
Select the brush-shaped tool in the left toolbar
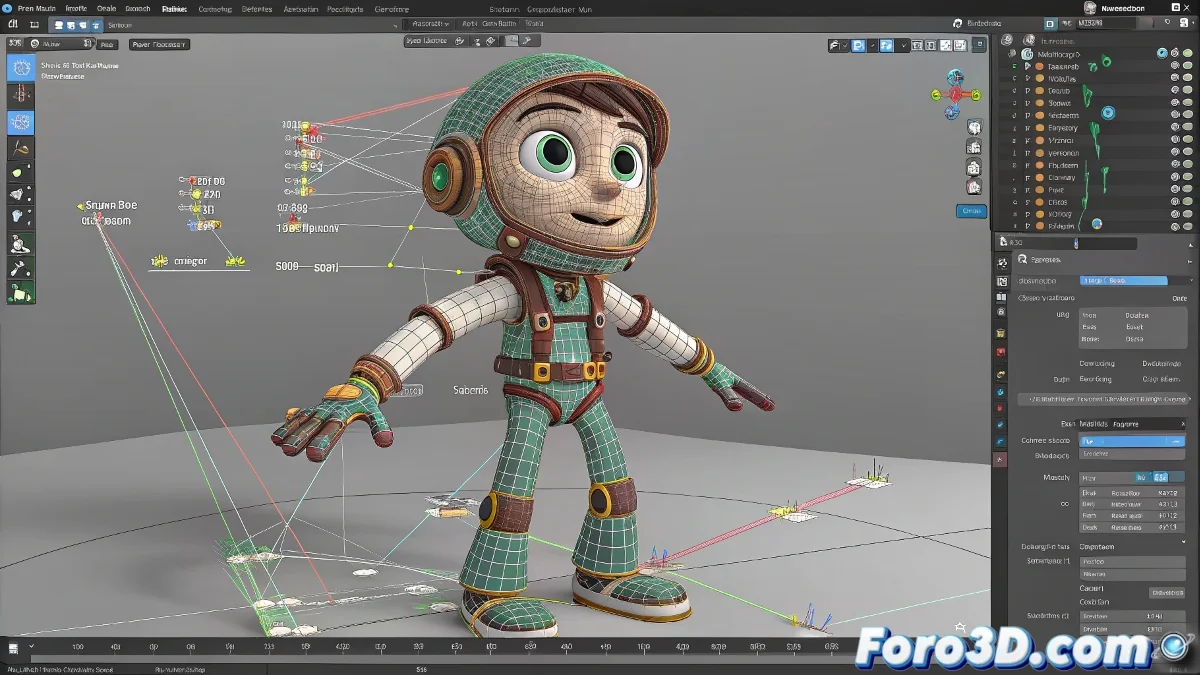(21, 148)
